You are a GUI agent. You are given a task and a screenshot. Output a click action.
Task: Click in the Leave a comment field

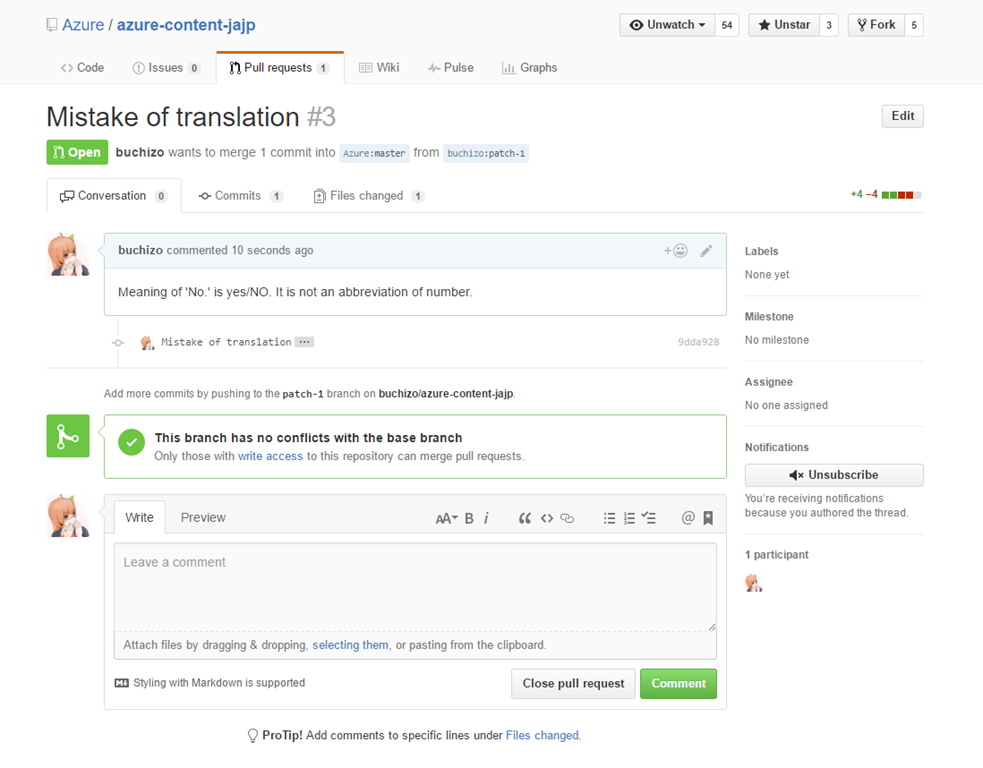click(415, 585)
